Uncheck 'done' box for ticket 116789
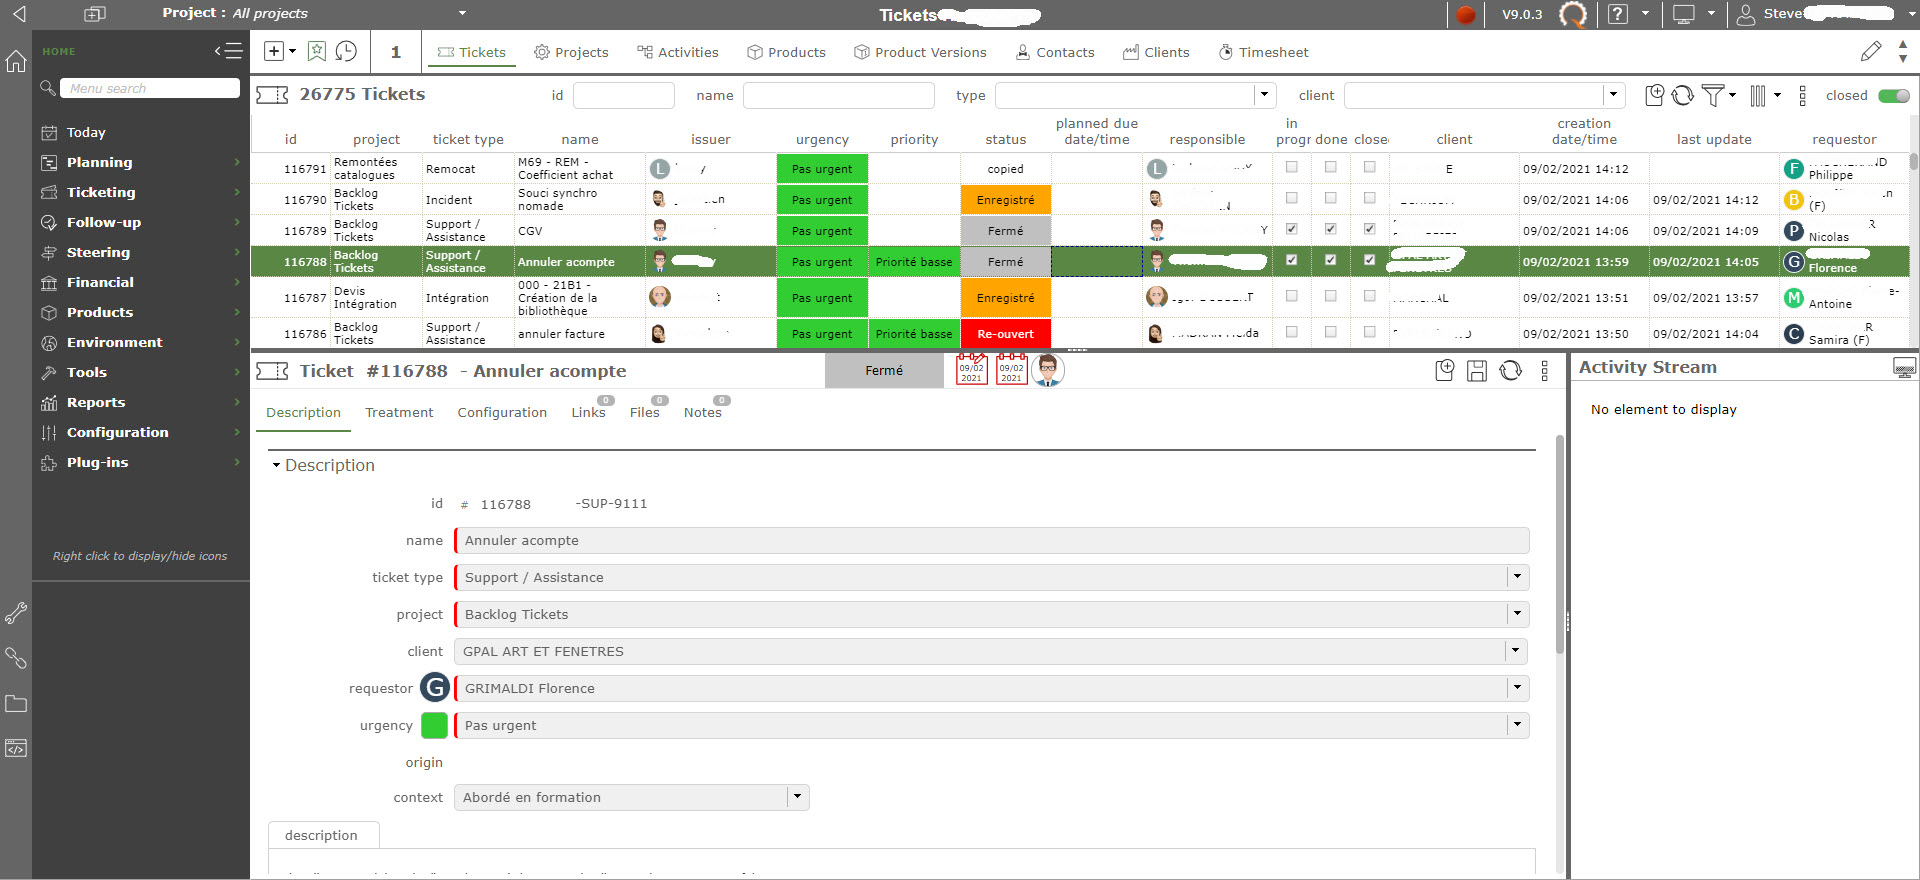The width and height of the screenshot is (1920, 880). pyautogui.click(x=1330, y=229)
